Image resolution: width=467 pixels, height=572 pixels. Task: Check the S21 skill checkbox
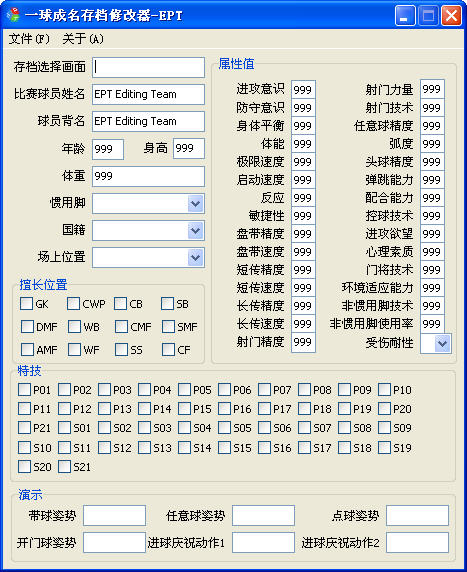pyautogui.click(x=65, y=466)
